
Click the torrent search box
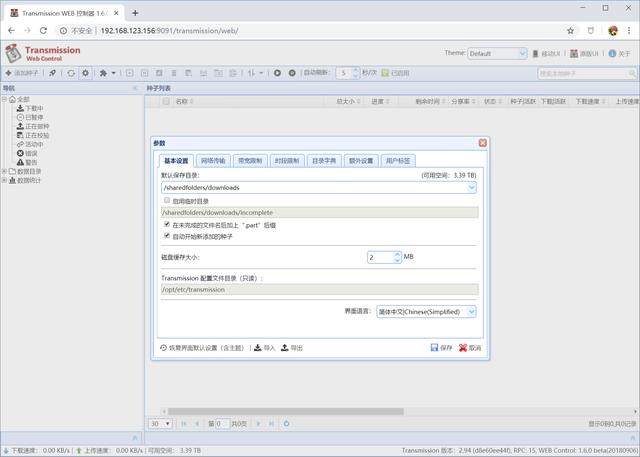[587, 73]
